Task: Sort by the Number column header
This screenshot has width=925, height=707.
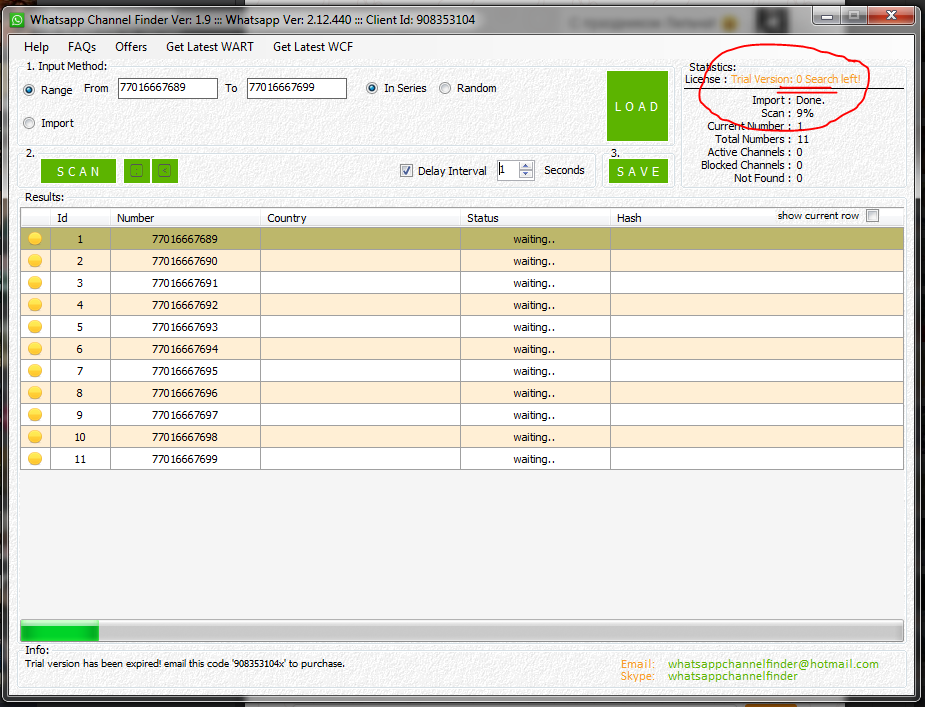Action: pyautogui.click(x=185, y=218)
